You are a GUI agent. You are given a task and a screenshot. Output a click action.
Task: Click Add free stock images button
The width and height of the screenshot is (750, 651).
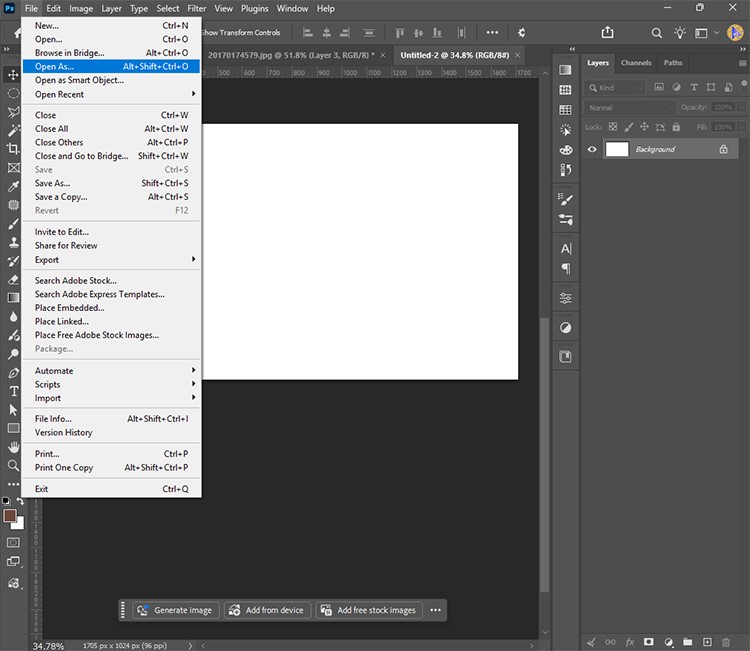369,610
